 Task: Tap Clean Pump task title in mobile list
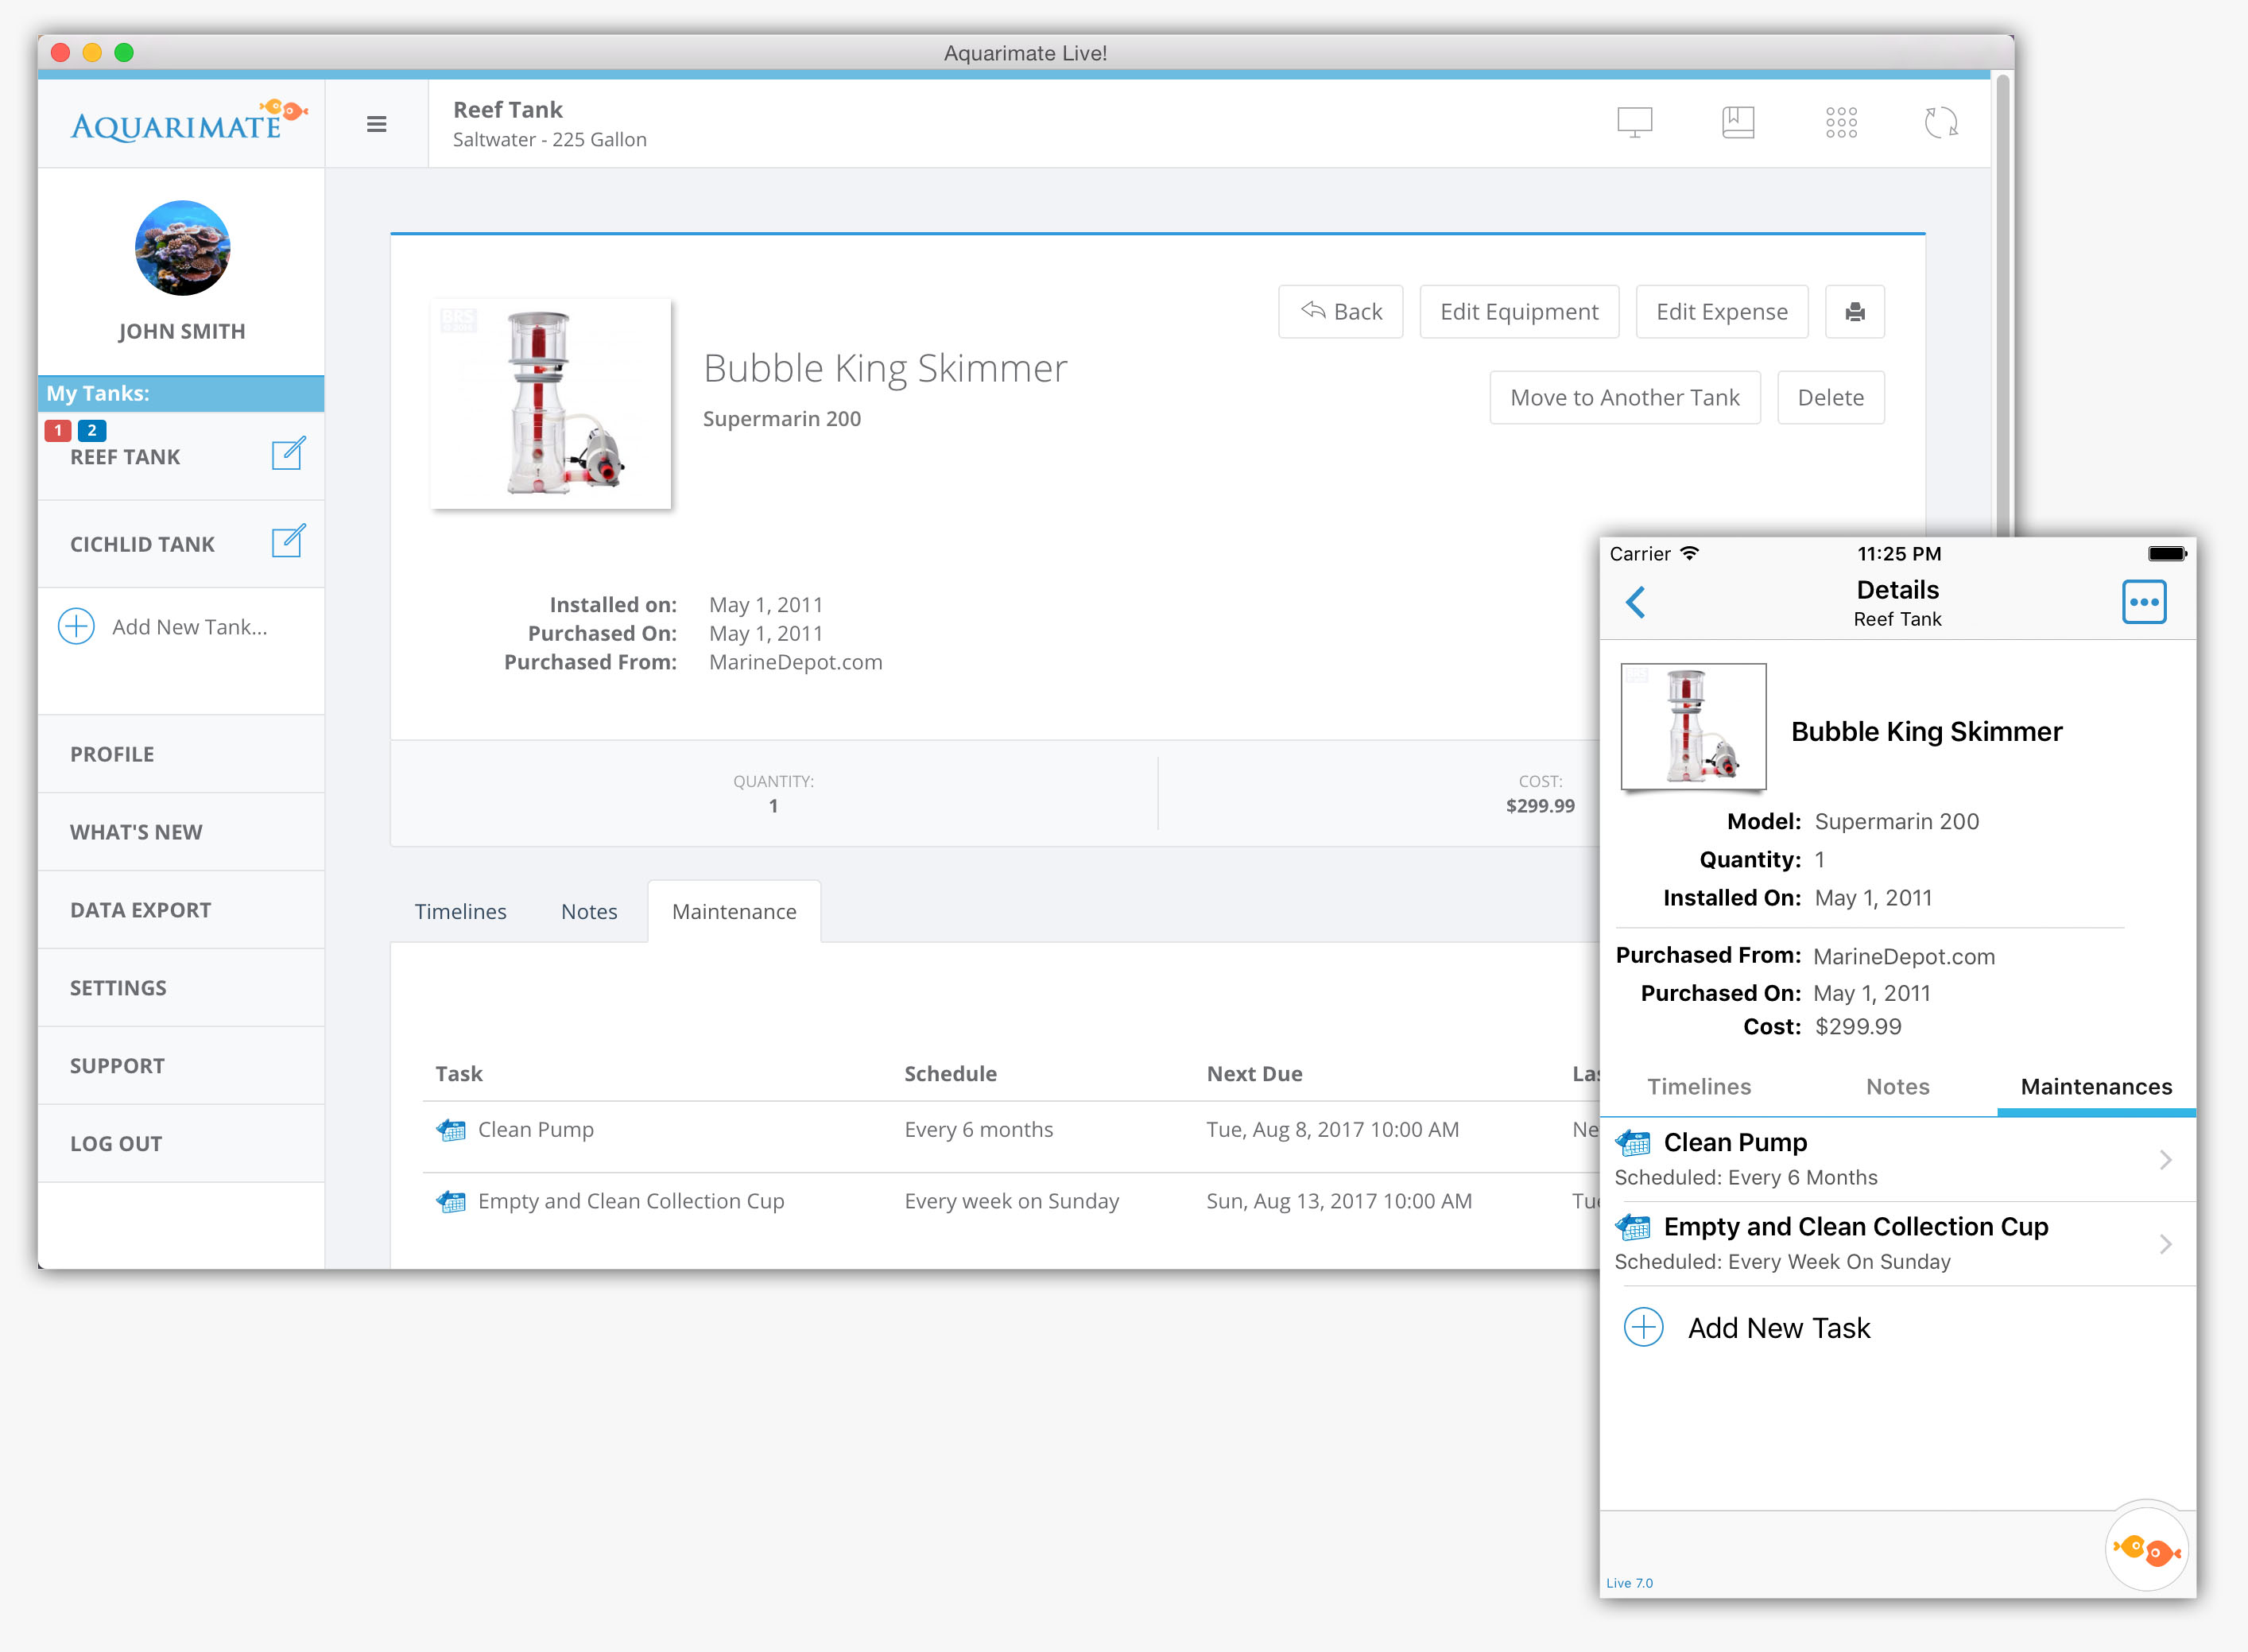pos(1735,1142)
